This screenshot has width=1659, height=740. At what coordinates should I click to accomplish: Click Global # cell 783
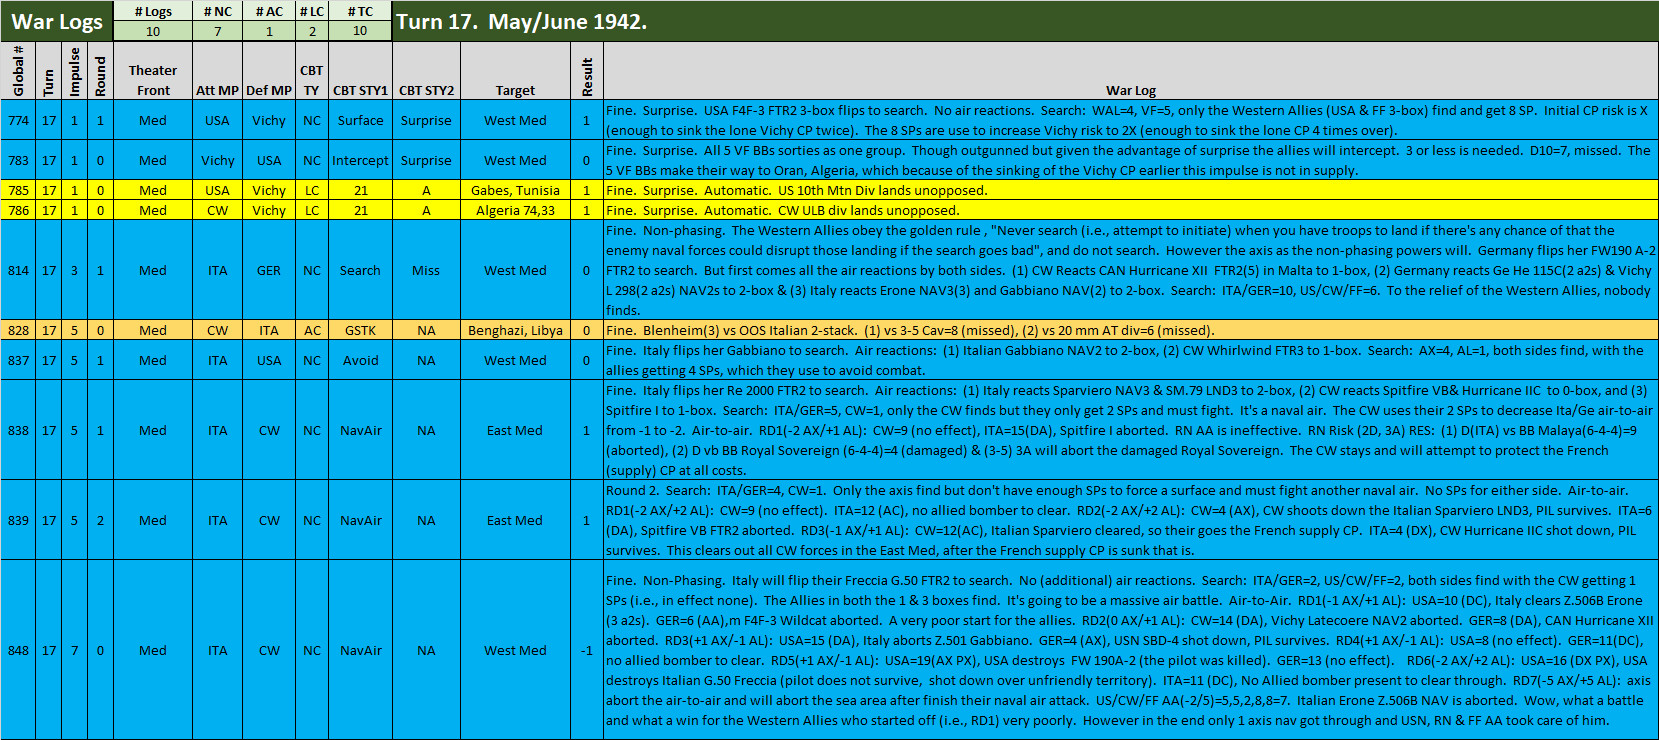pos(18,160)
